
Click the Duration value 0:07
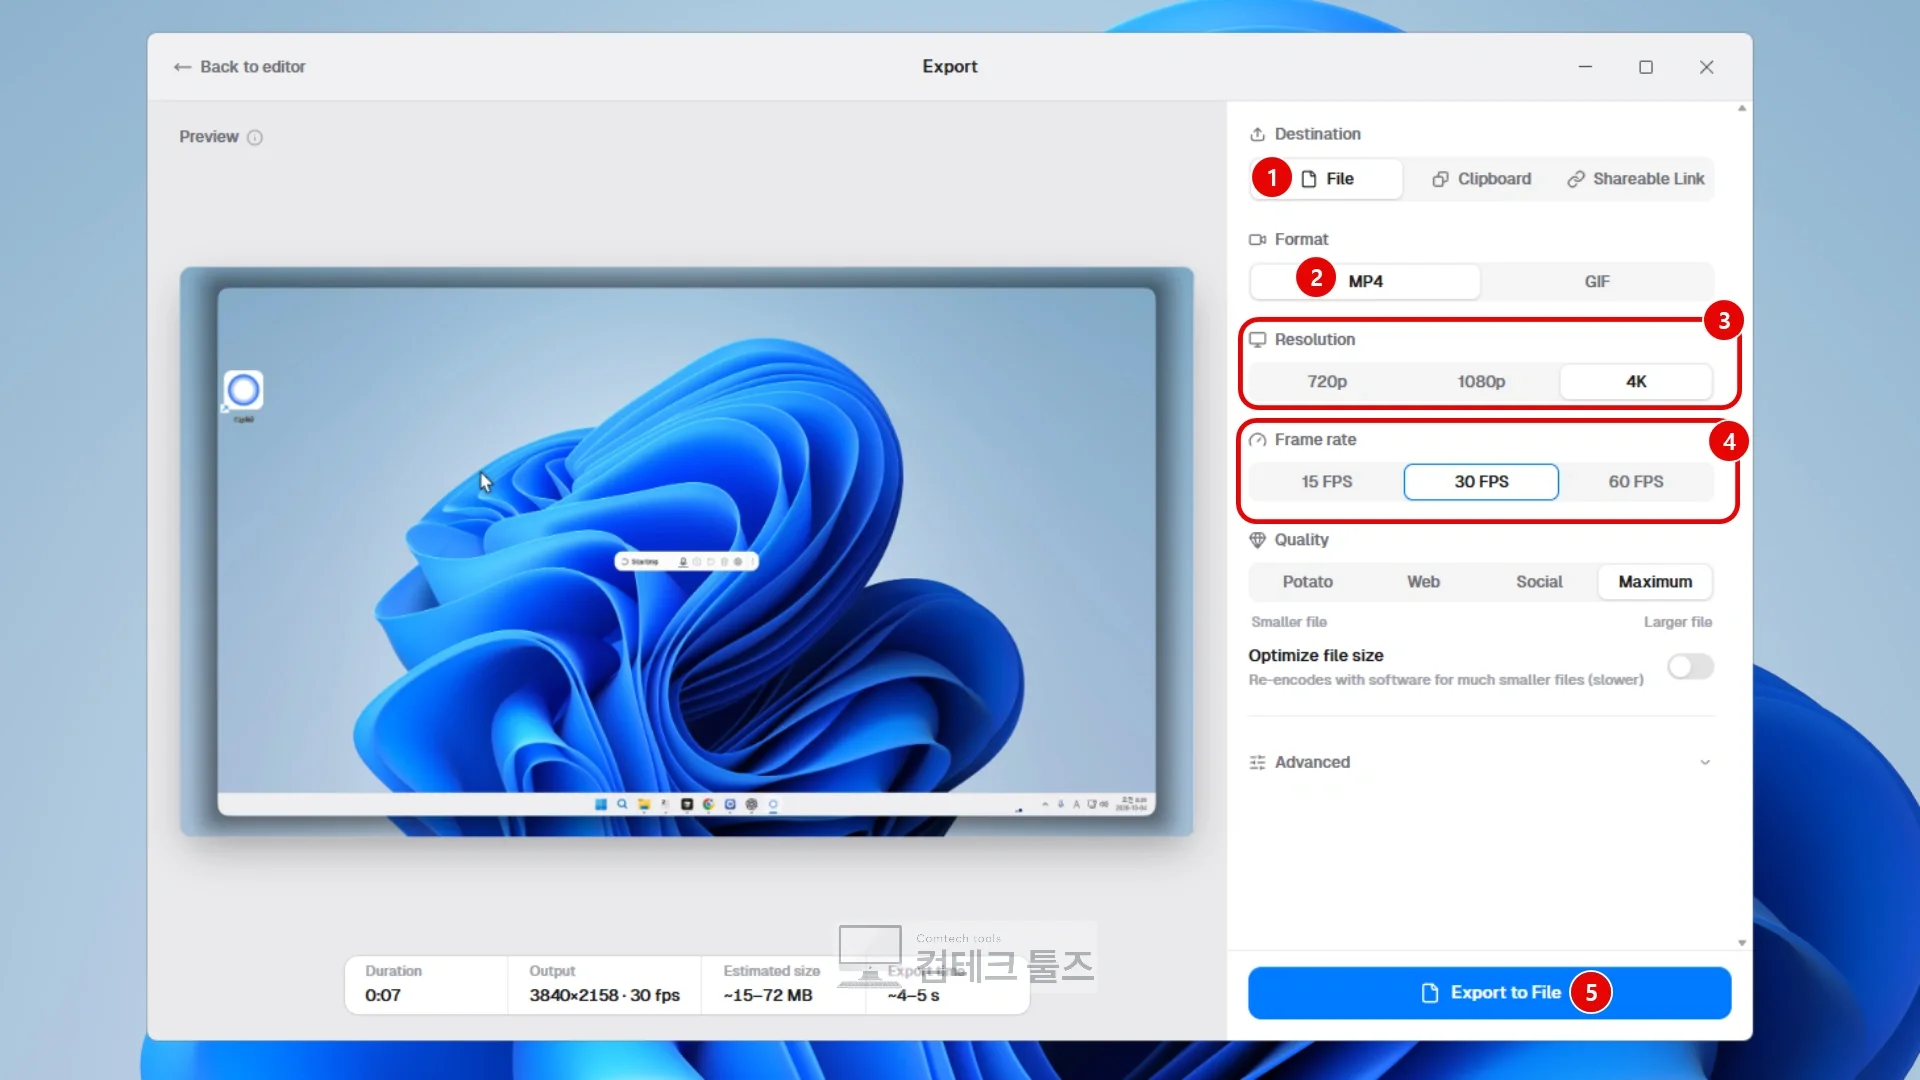point(383,996)
